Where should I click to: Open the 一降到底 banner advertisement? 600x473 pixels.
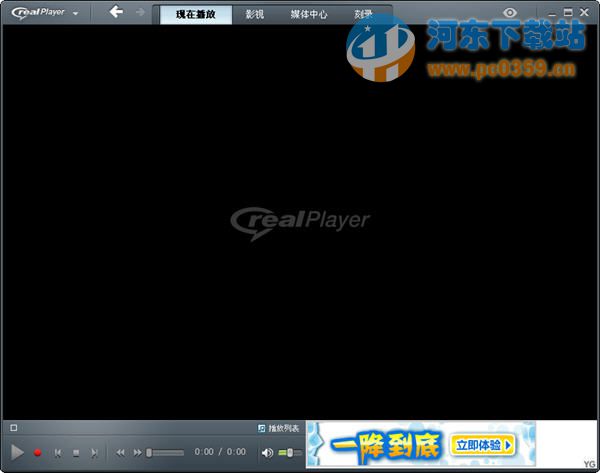(421, 444)
